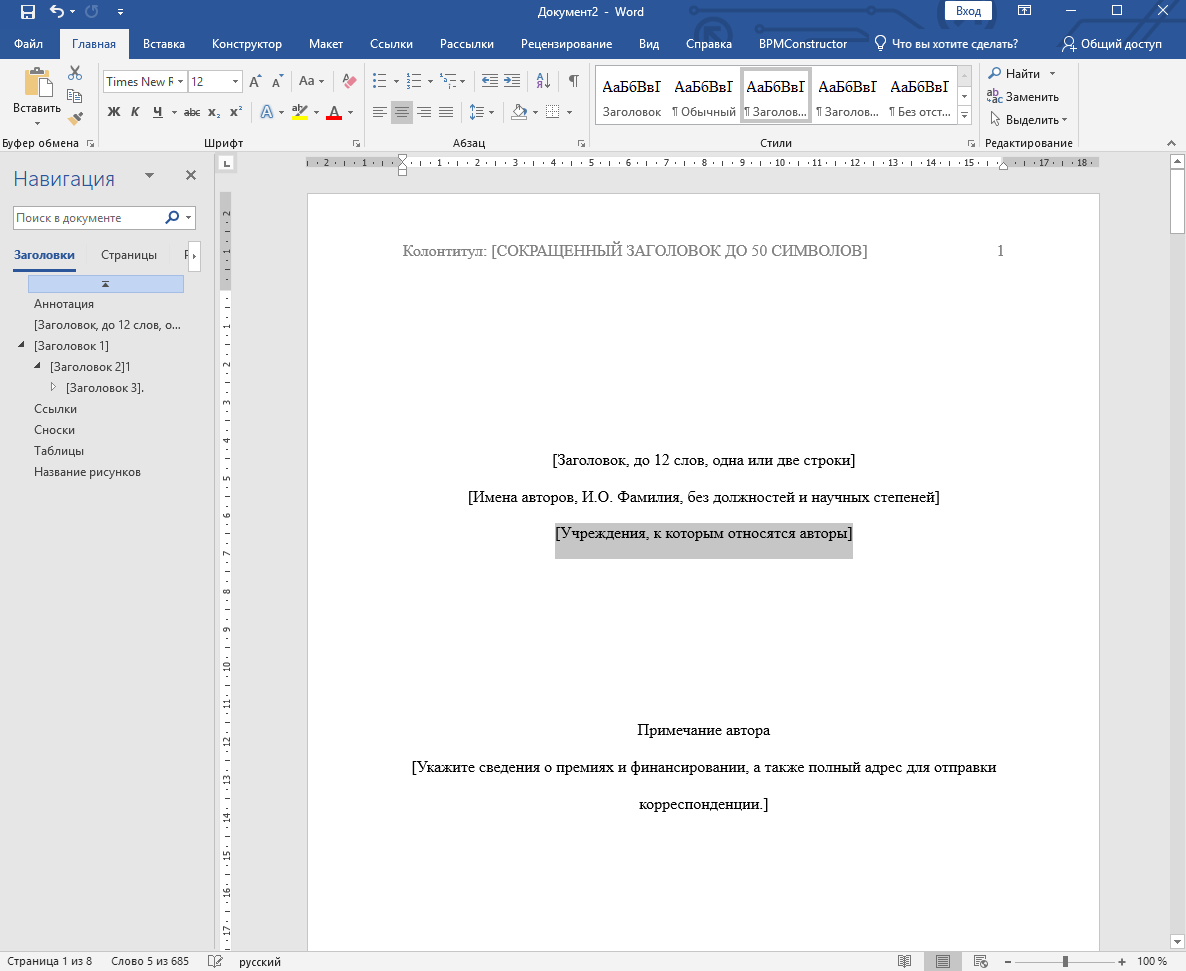
Task: Activate the Format Painter brush
Action: (75, 119)
